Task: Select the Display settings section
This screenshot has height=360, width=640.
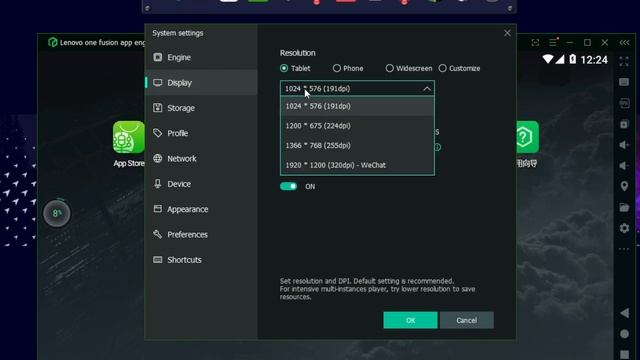Action: tap(201, 82)
